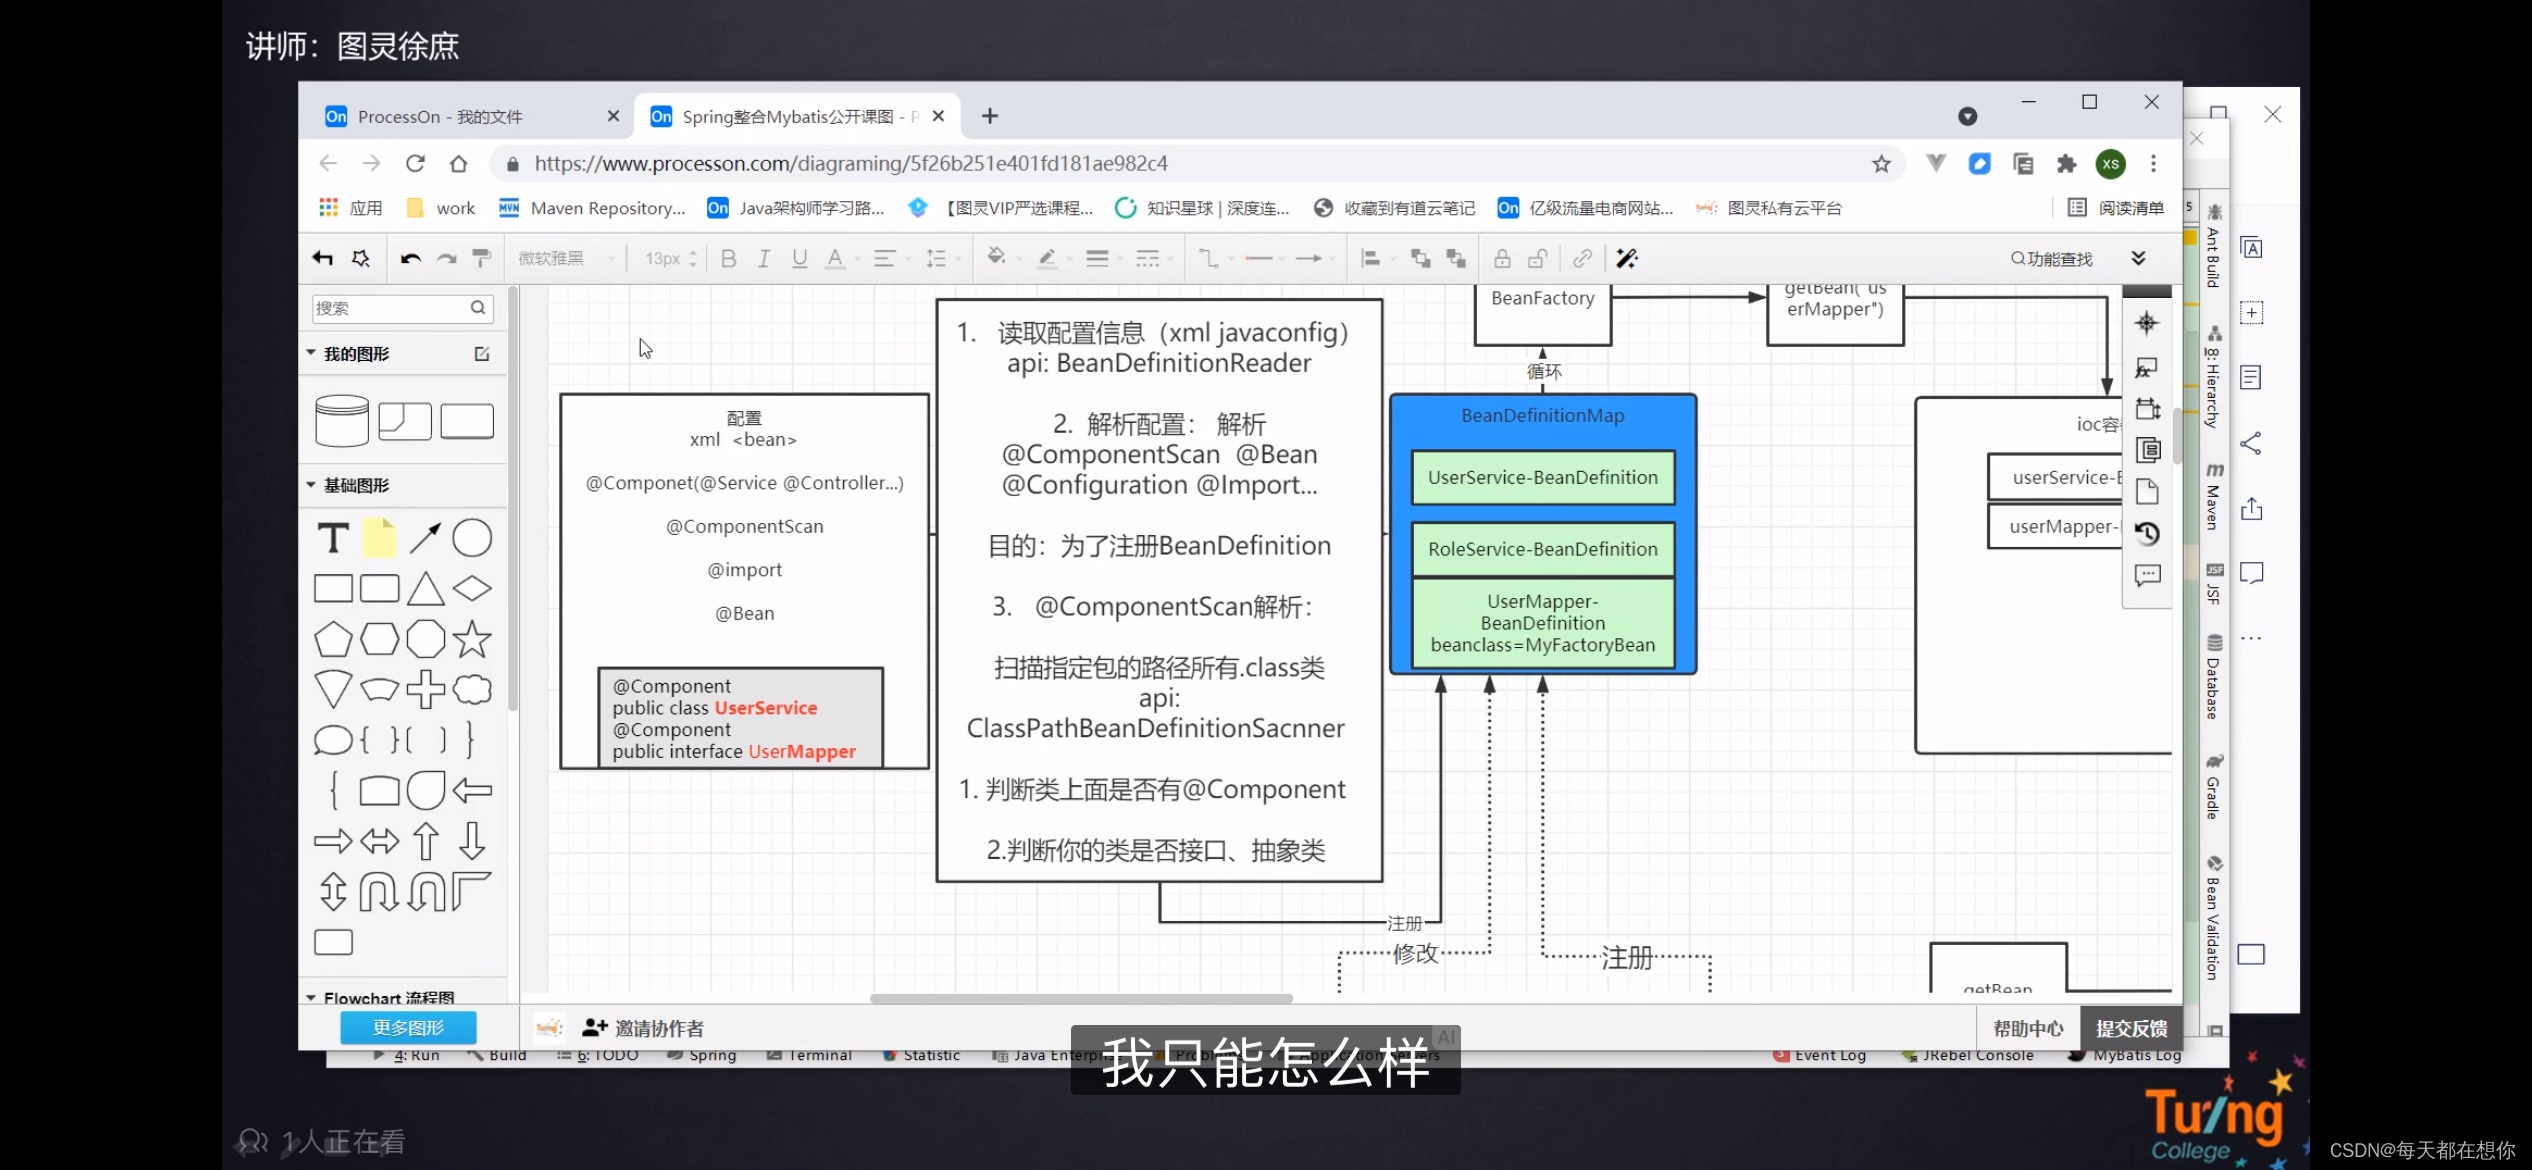Viewport: 2532px width, 1170px height.
Task: Select the cylinder database shape in my shapes
Action: coord(342,420)
